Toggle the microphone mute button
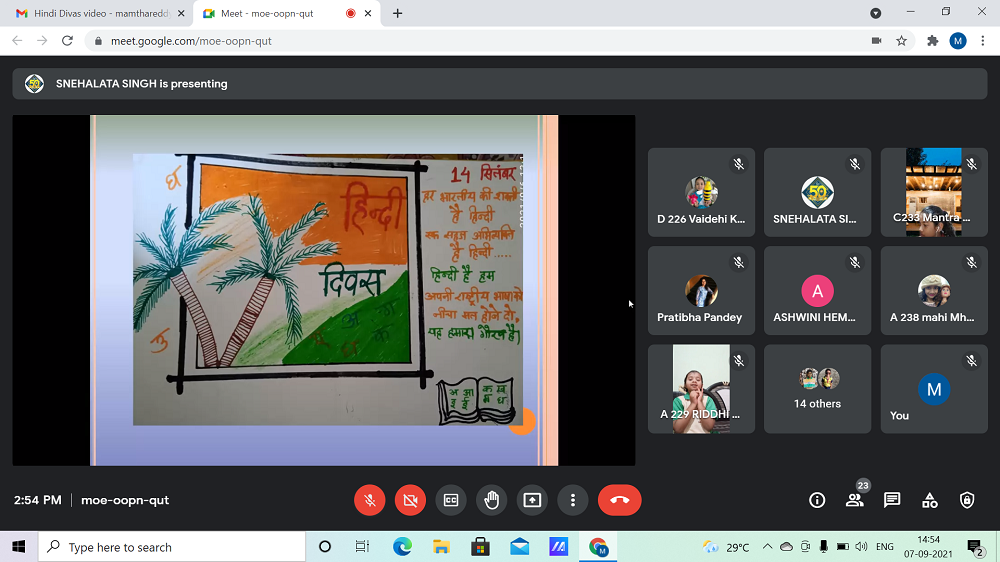 click(370, 500)
